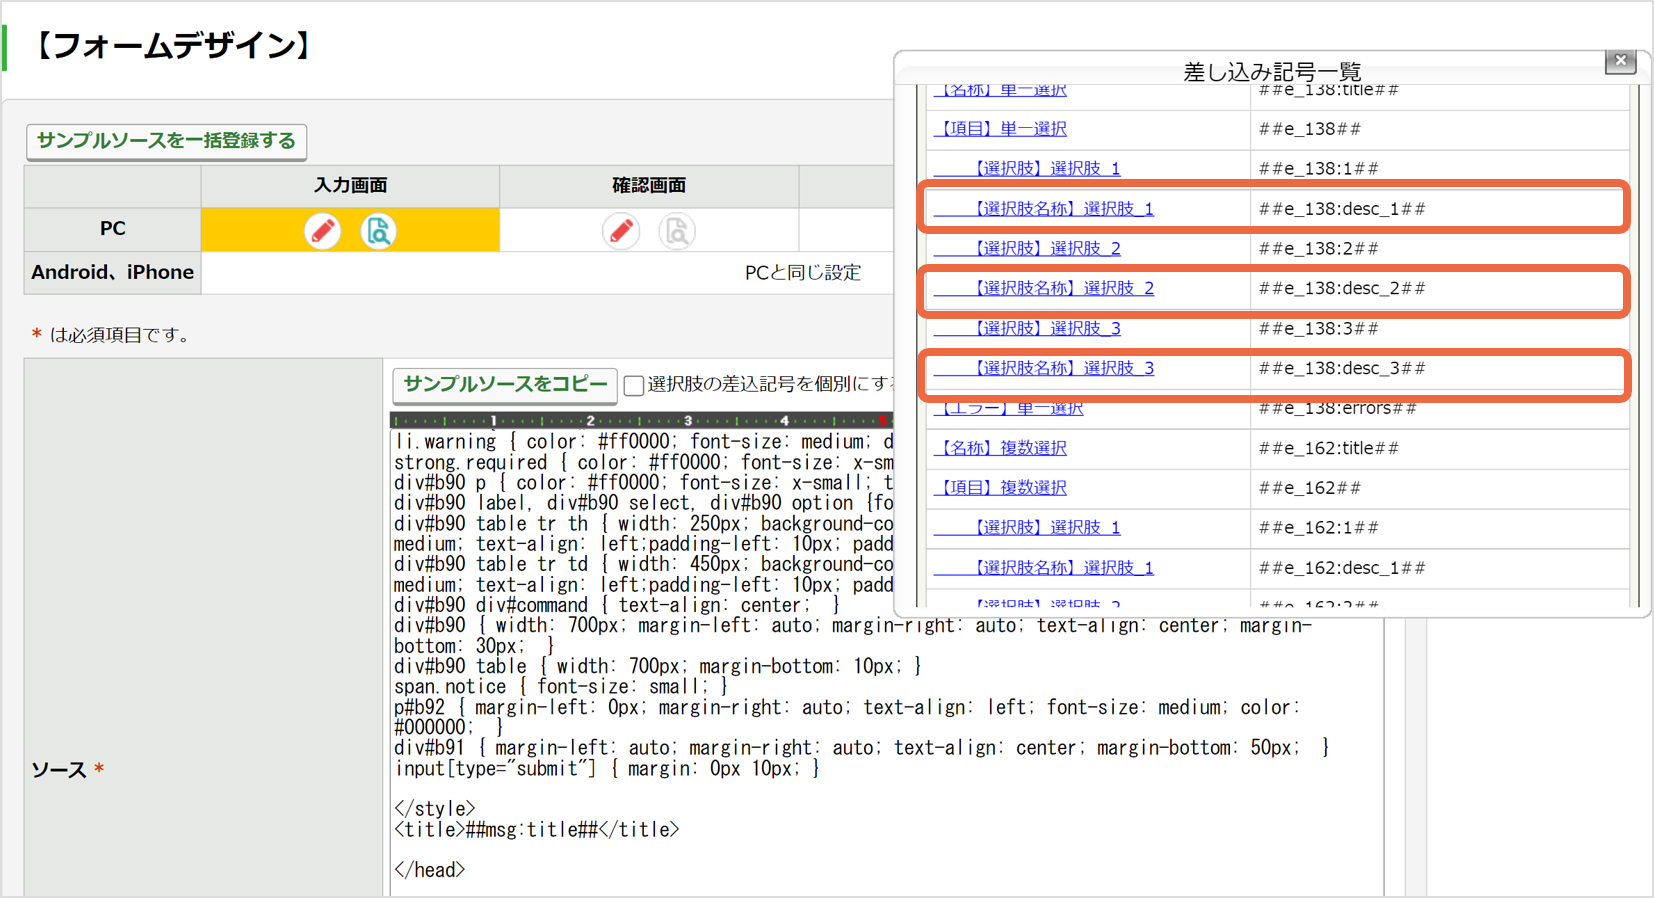The height and width of the screenshot is (898, 1654).
Task: Open 【名称】複数選択 link
Action: [x=1000, y=448]
